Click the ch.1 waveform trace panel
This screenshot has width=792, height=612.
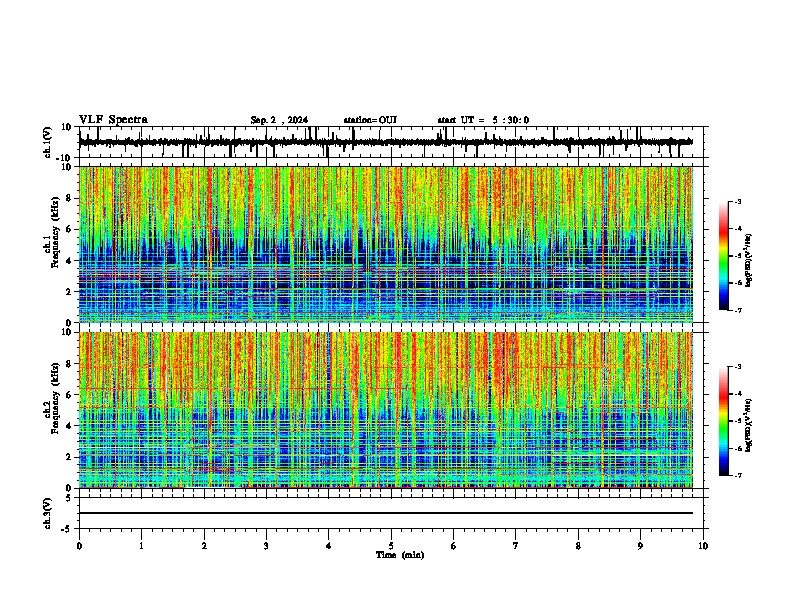[390, 142]
